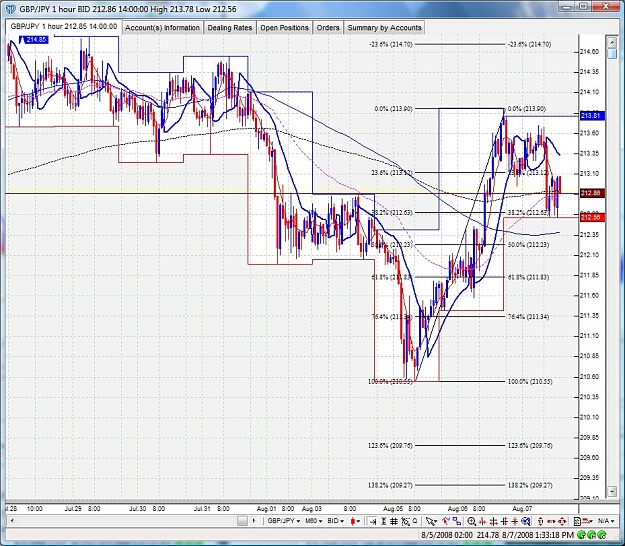Click the 214.78 value in status bar
Screen dimensions: 625x546
coord(487,535)
